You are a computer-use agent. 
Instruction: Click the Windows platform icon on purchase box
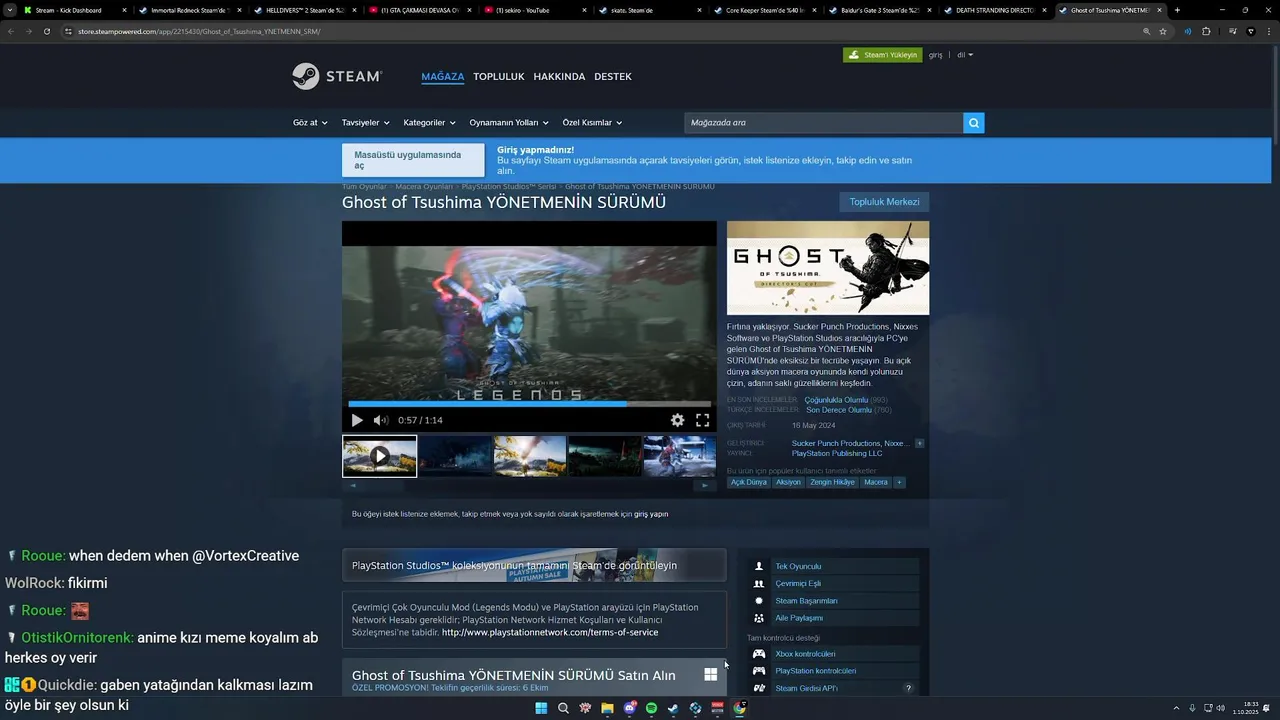click(710, 675)
